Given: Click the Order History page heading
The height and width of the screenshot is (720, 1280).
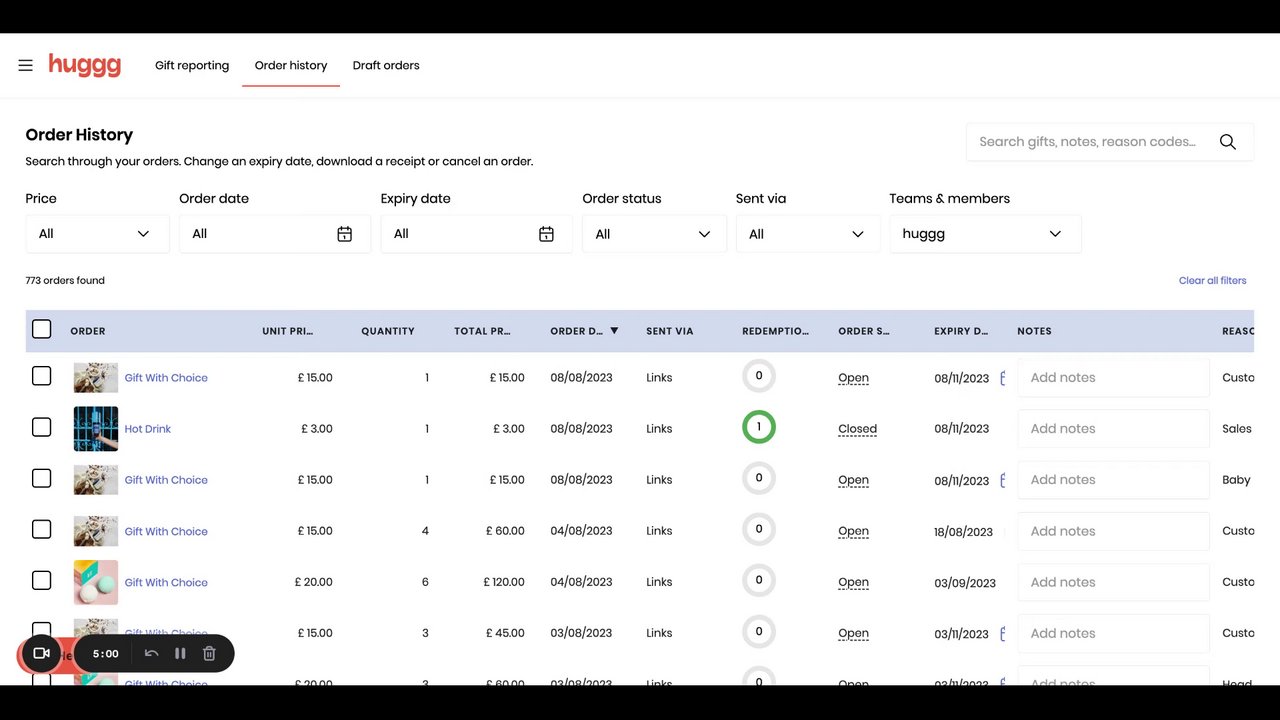Looking at the screenshot, I should 79,135.
